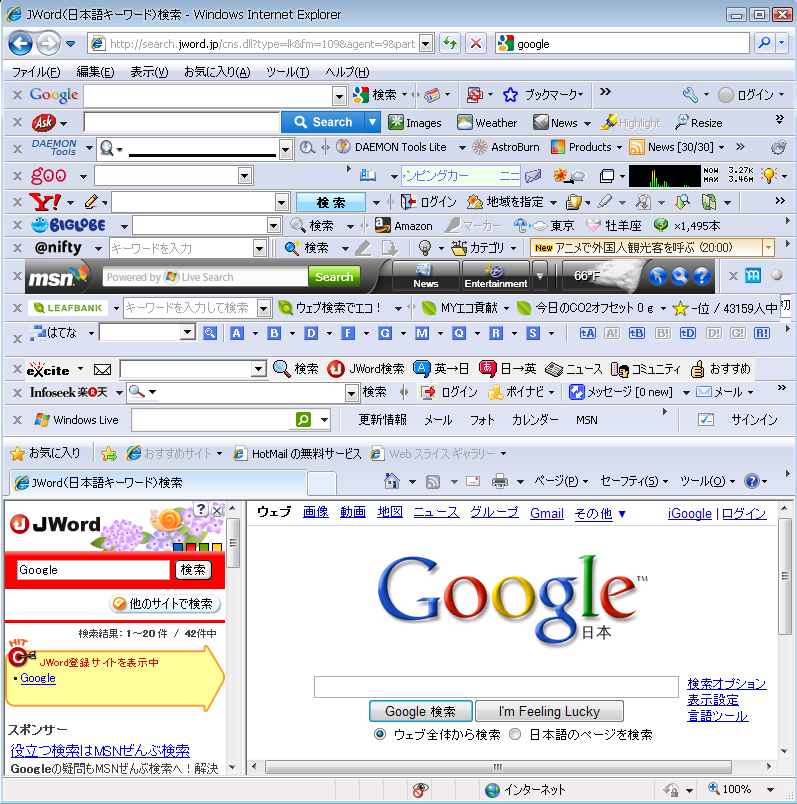Open address bar URL dropdown
Screen dimensions: 797x804
pyautogui.click(x=426, y=44)
